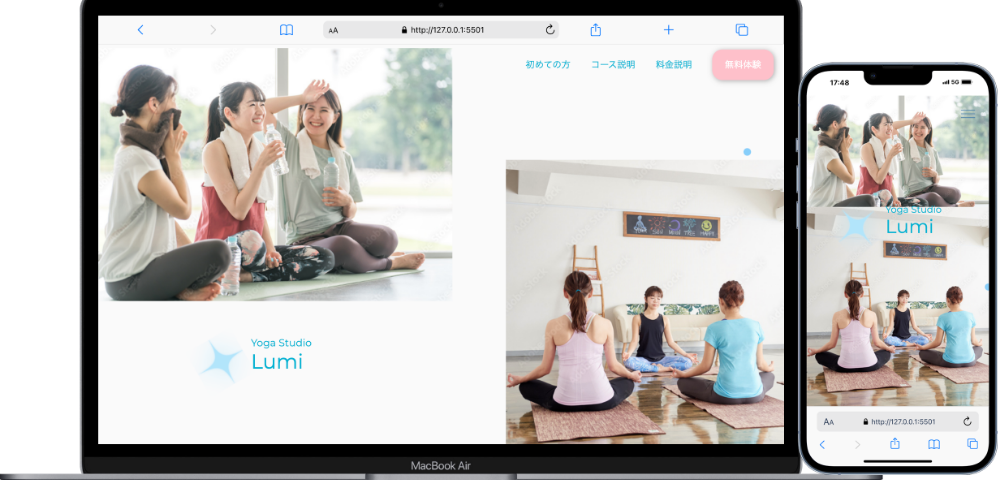Click the 料金説明 navigation link
Viewport: 1000px width, 480px height.
(x=673, y=65)
